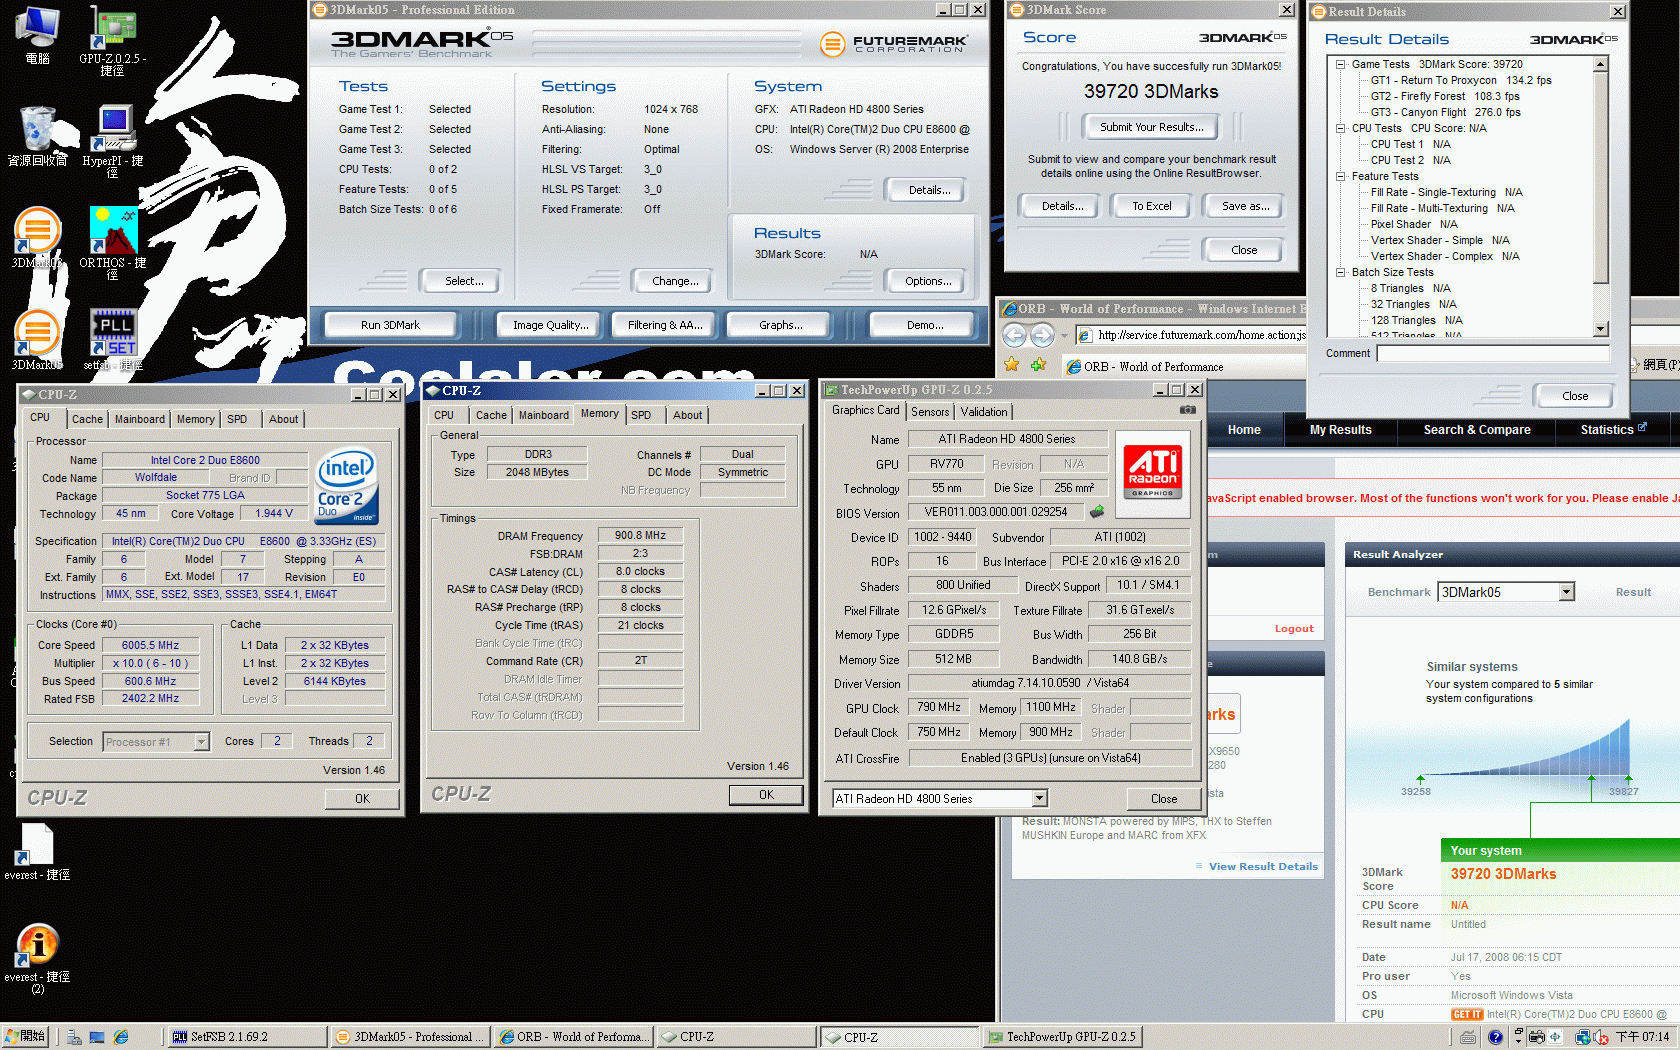This screenshot has height=1050, width=1680.
Task: Select the SPD tab in the CPU-Z memory window
Action: point(641,415)
